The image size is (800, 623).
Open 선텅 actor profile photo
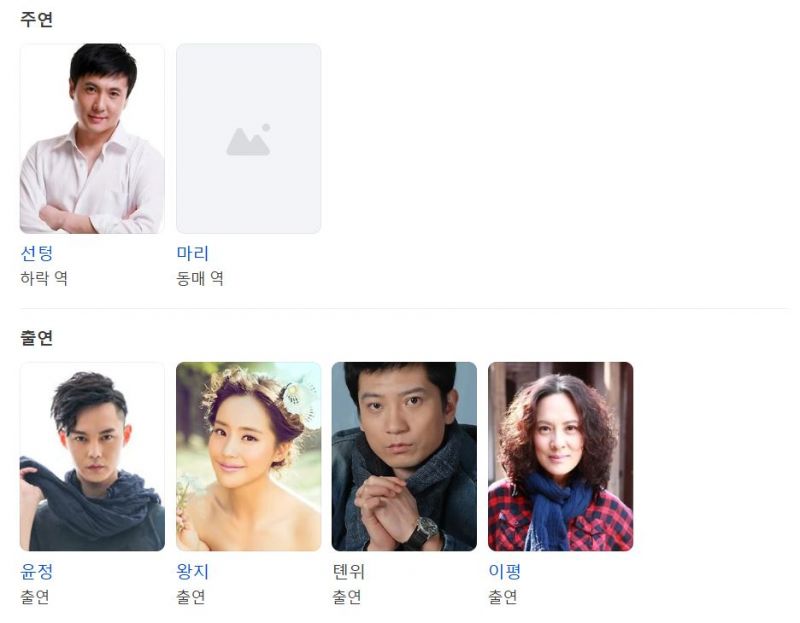pos(92,138)
